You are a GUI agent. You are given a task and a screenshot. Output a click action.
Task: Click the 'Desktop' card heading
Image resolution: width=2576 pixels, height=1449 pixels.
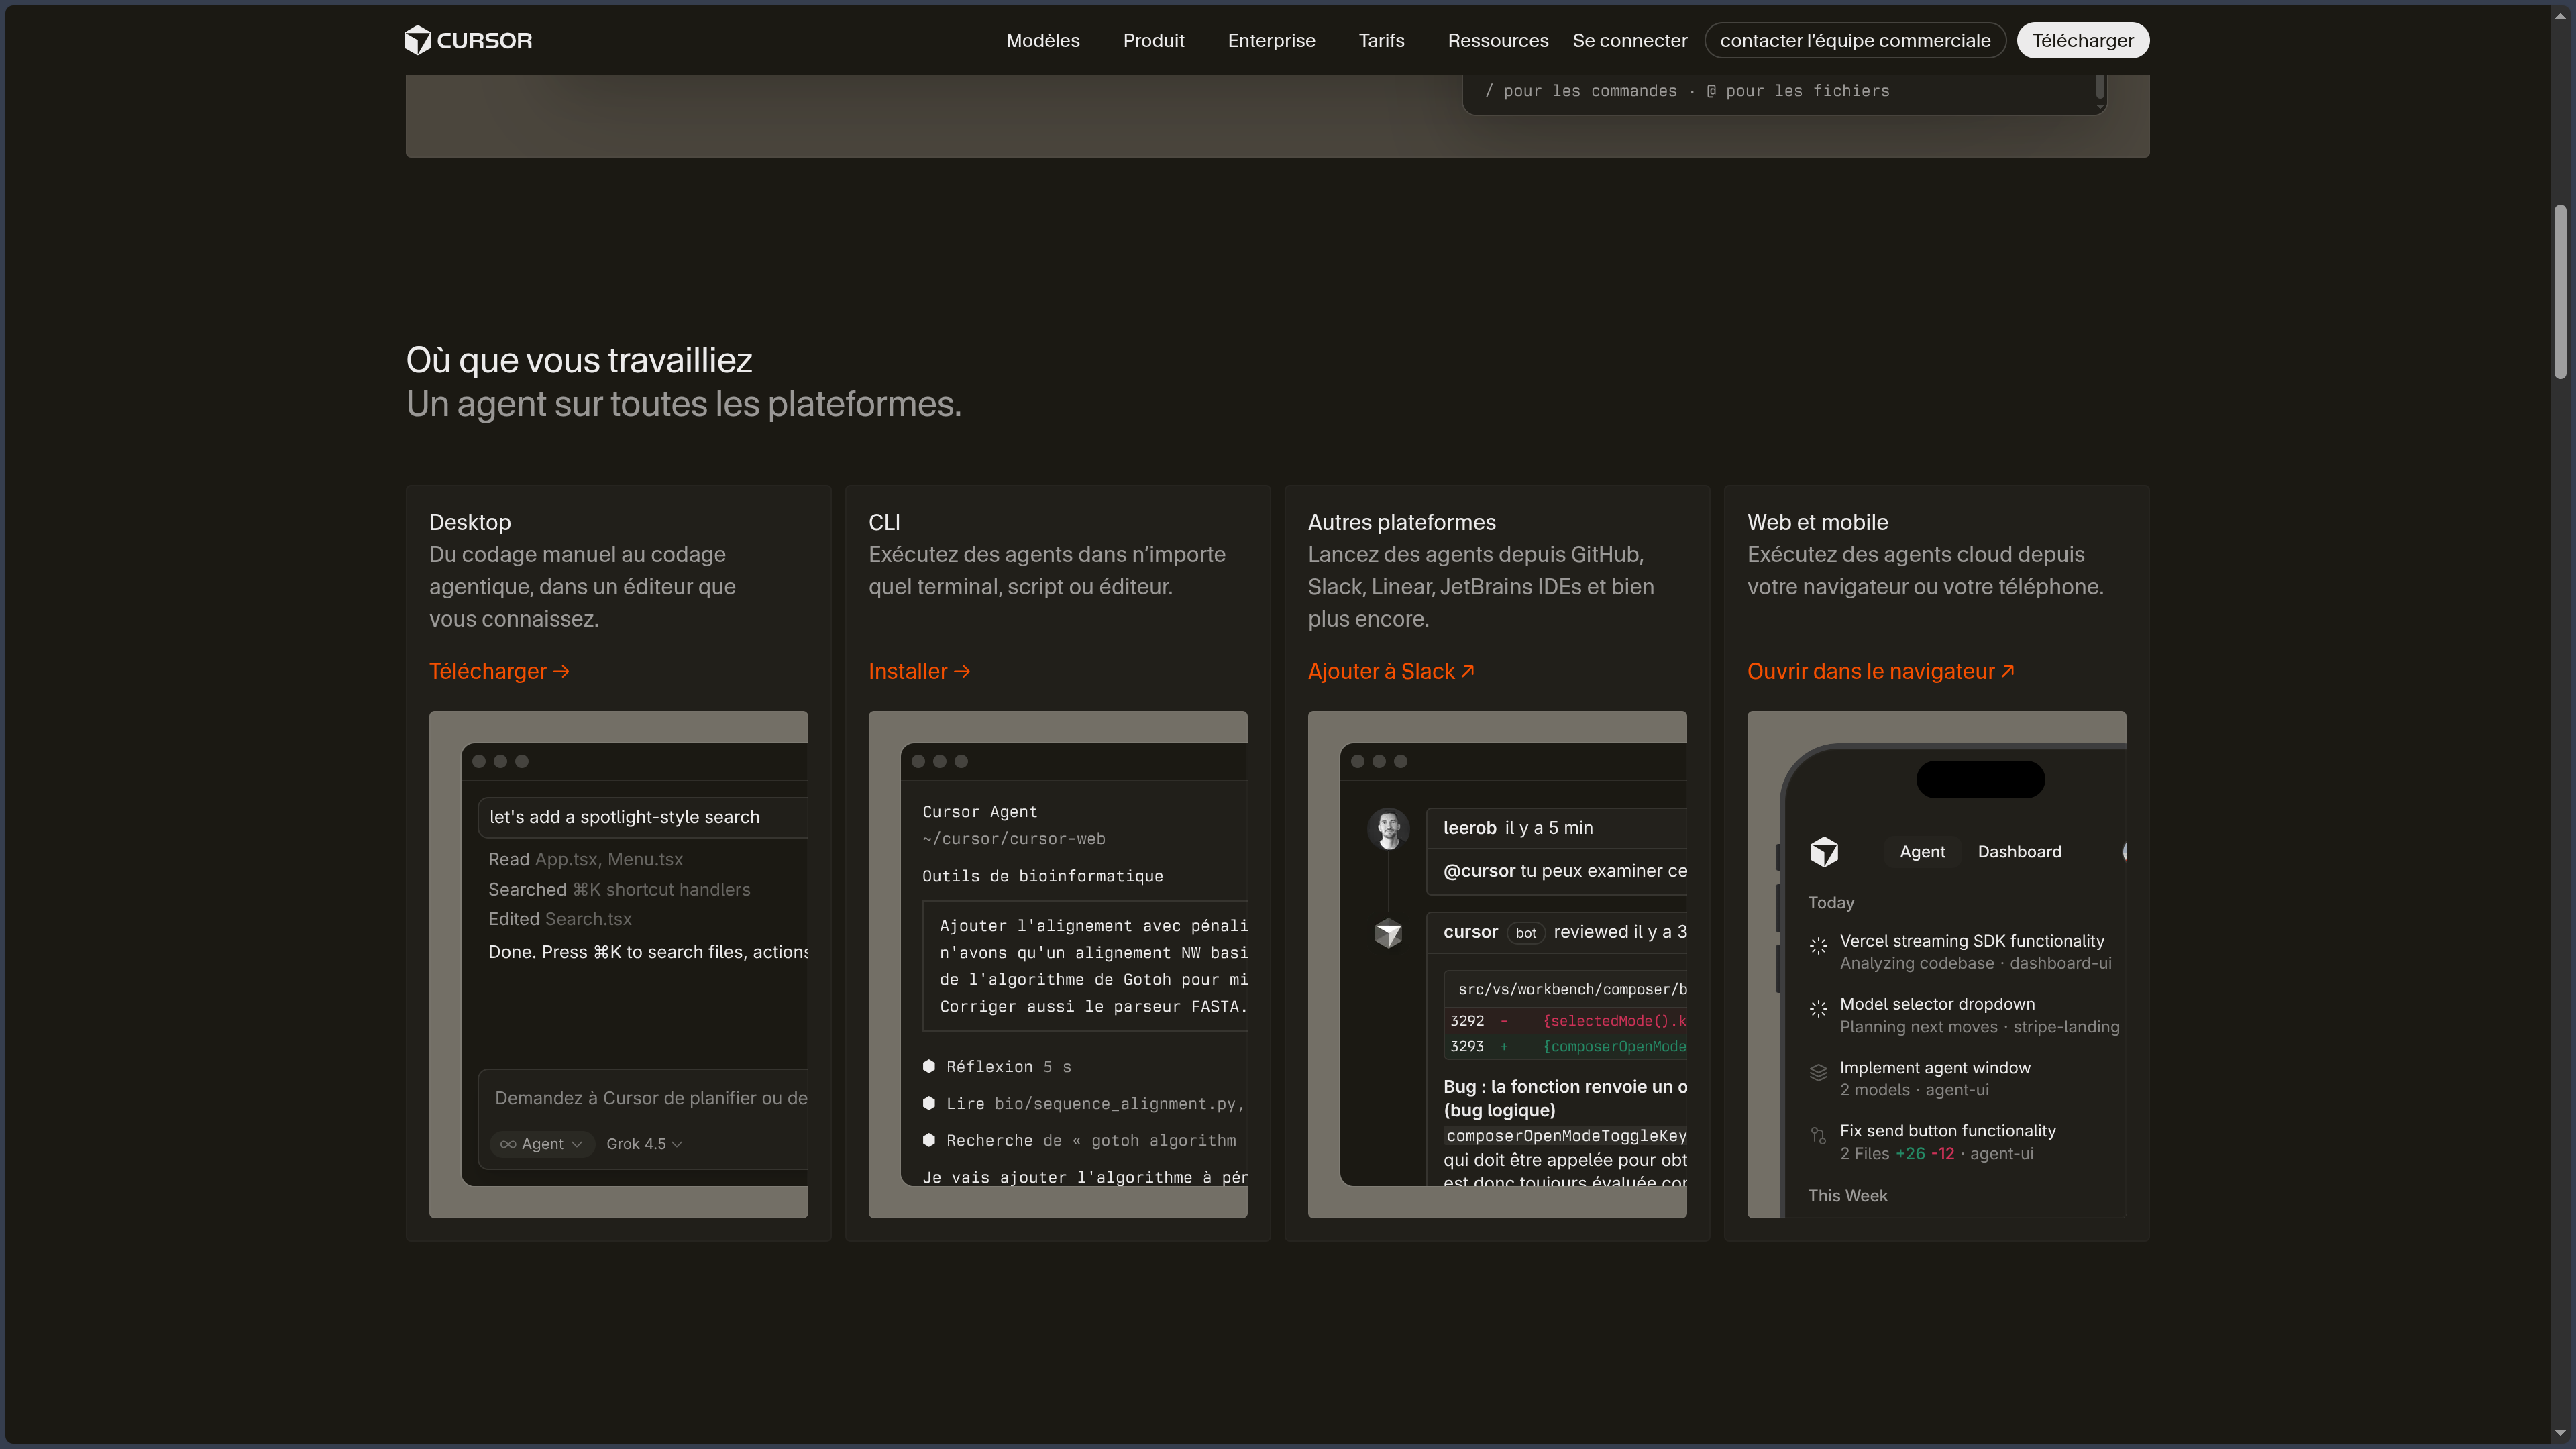(x=469, y=522)
